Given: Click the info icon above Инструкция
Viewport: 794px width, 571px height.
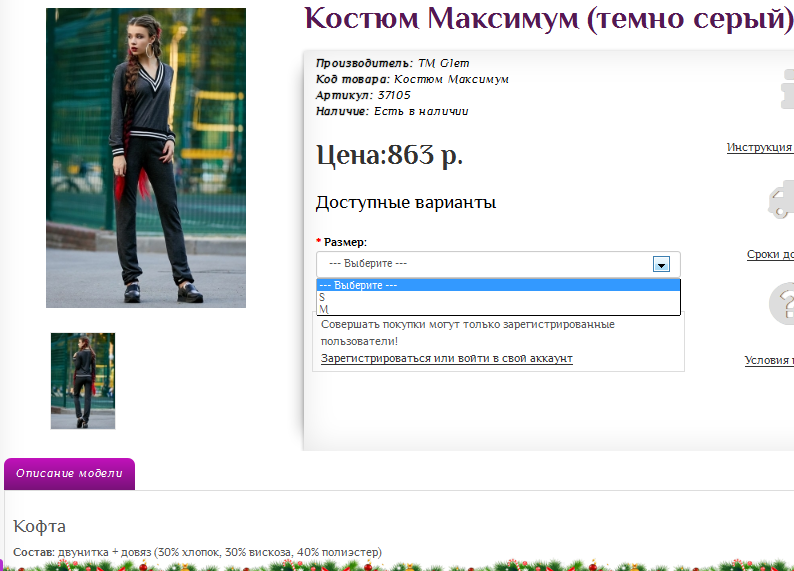Looking at the screenshot, I should (787, 89).
